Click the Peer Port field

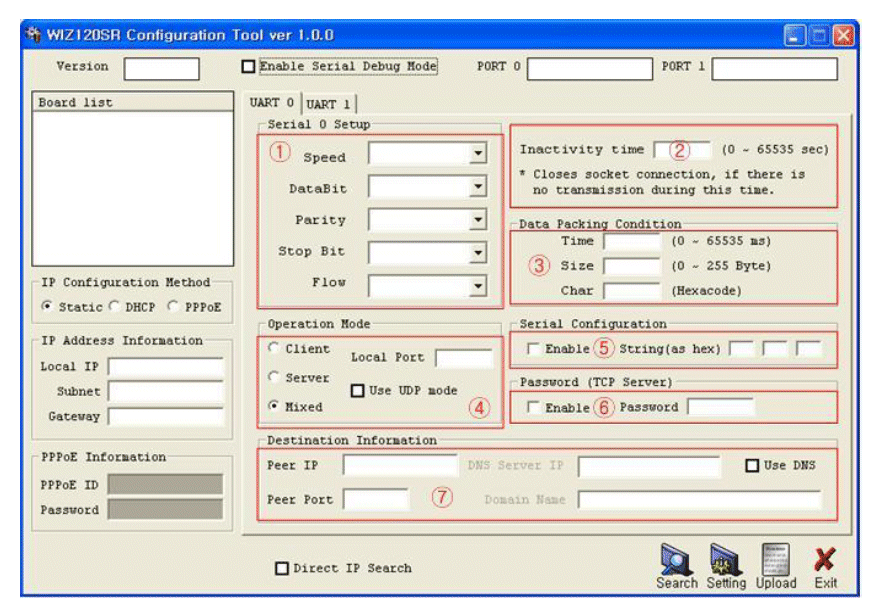coord(376,499)
